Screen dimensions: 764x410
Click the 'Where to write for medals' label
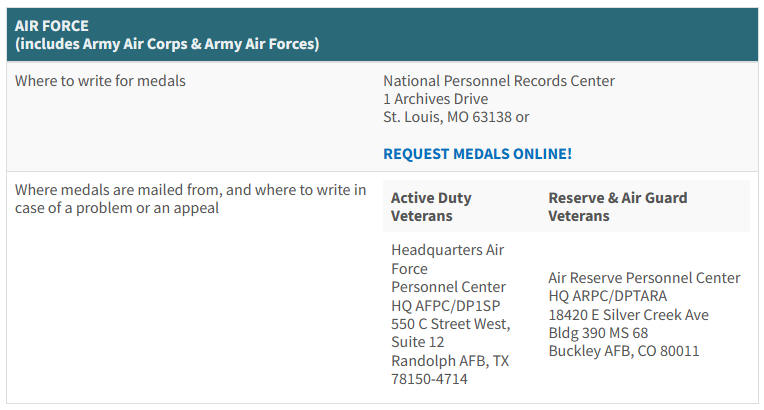click(x=100, y=81)
